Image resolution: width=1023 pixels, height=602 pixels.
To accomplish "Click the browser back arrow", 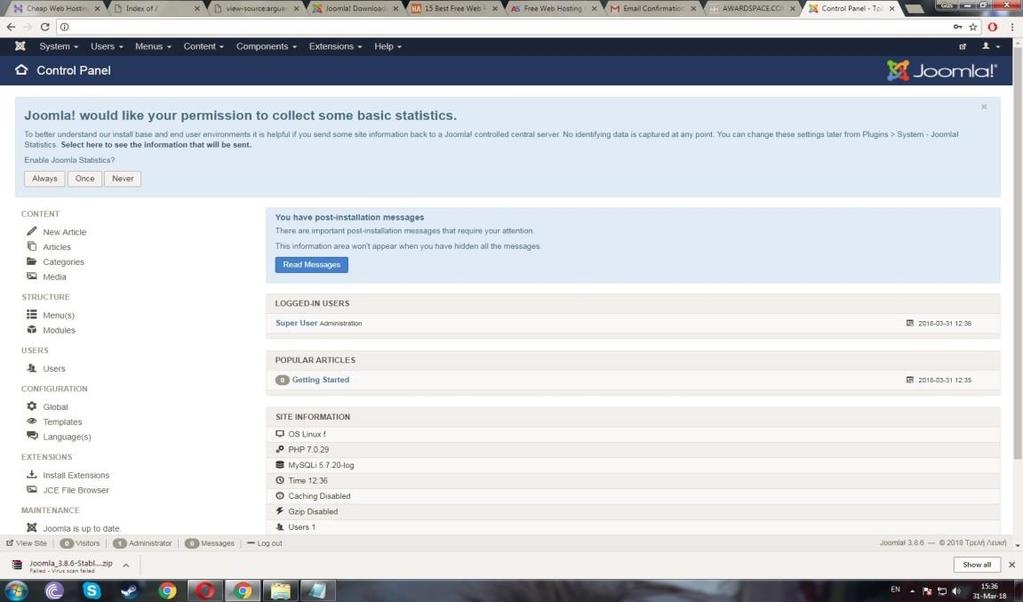I will tap(10, 27).
